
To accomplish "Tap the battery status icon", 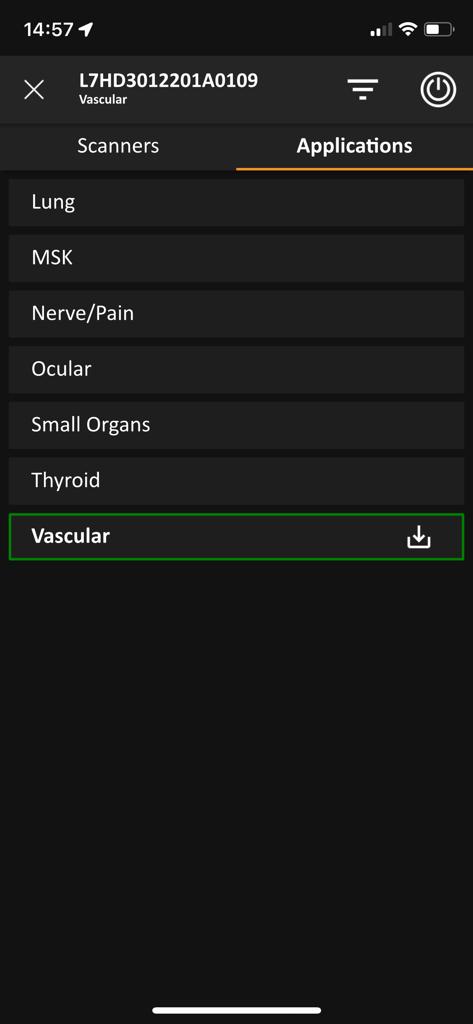I will pyautogui.click(x=439, y=29).
